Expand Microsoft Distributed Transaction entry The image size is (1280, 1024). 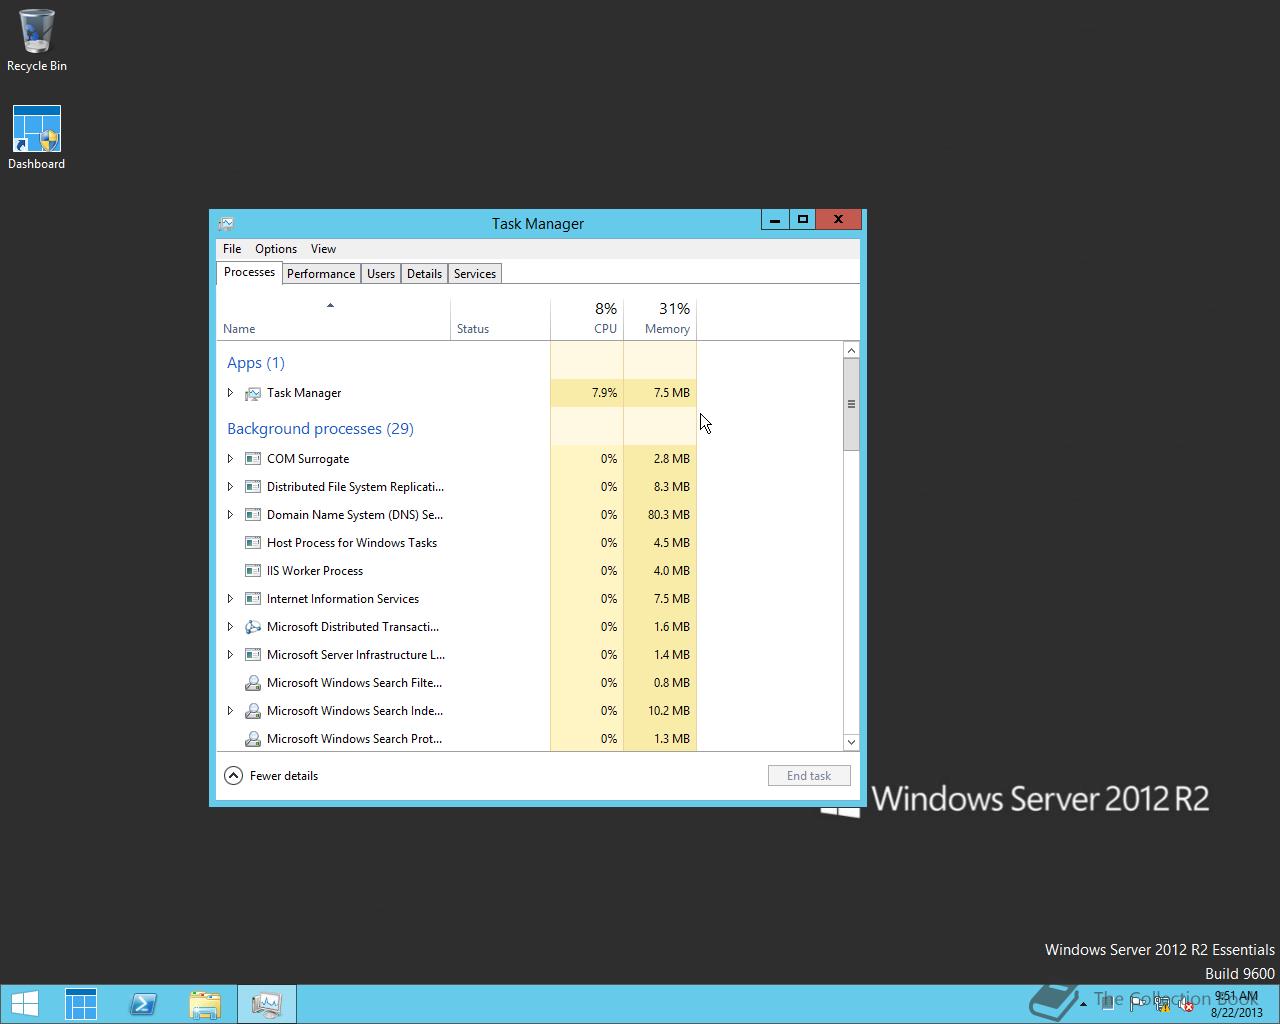click(x=230, y=627)
